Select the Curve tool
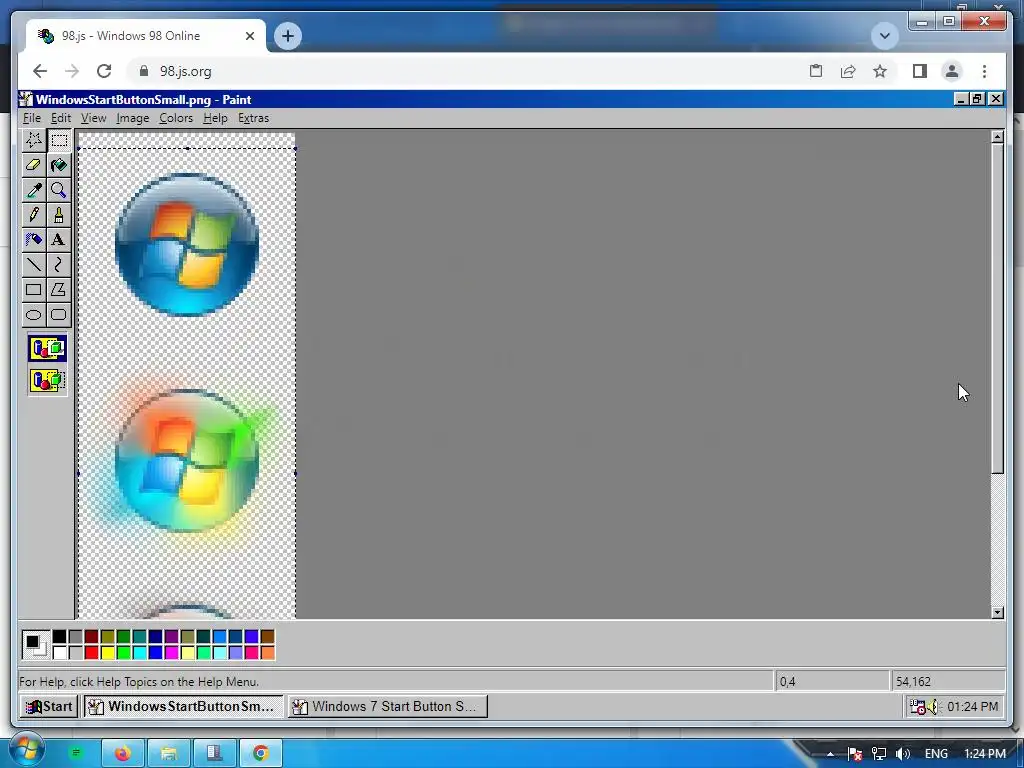 click(x=59, y=264)
